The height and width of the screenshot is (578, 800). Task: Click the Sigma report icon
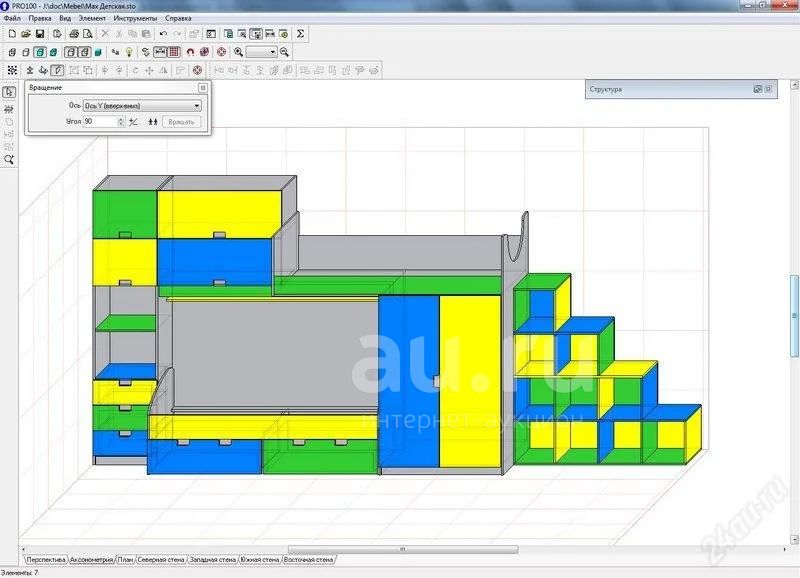pyautogui.click(x=301, y=34)
